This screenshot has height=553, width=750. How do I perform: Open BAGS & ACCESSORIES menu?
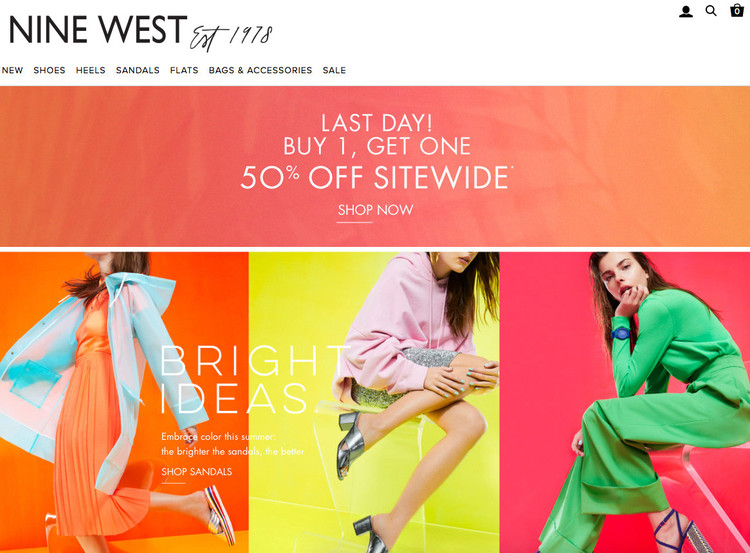click(260, 70)
